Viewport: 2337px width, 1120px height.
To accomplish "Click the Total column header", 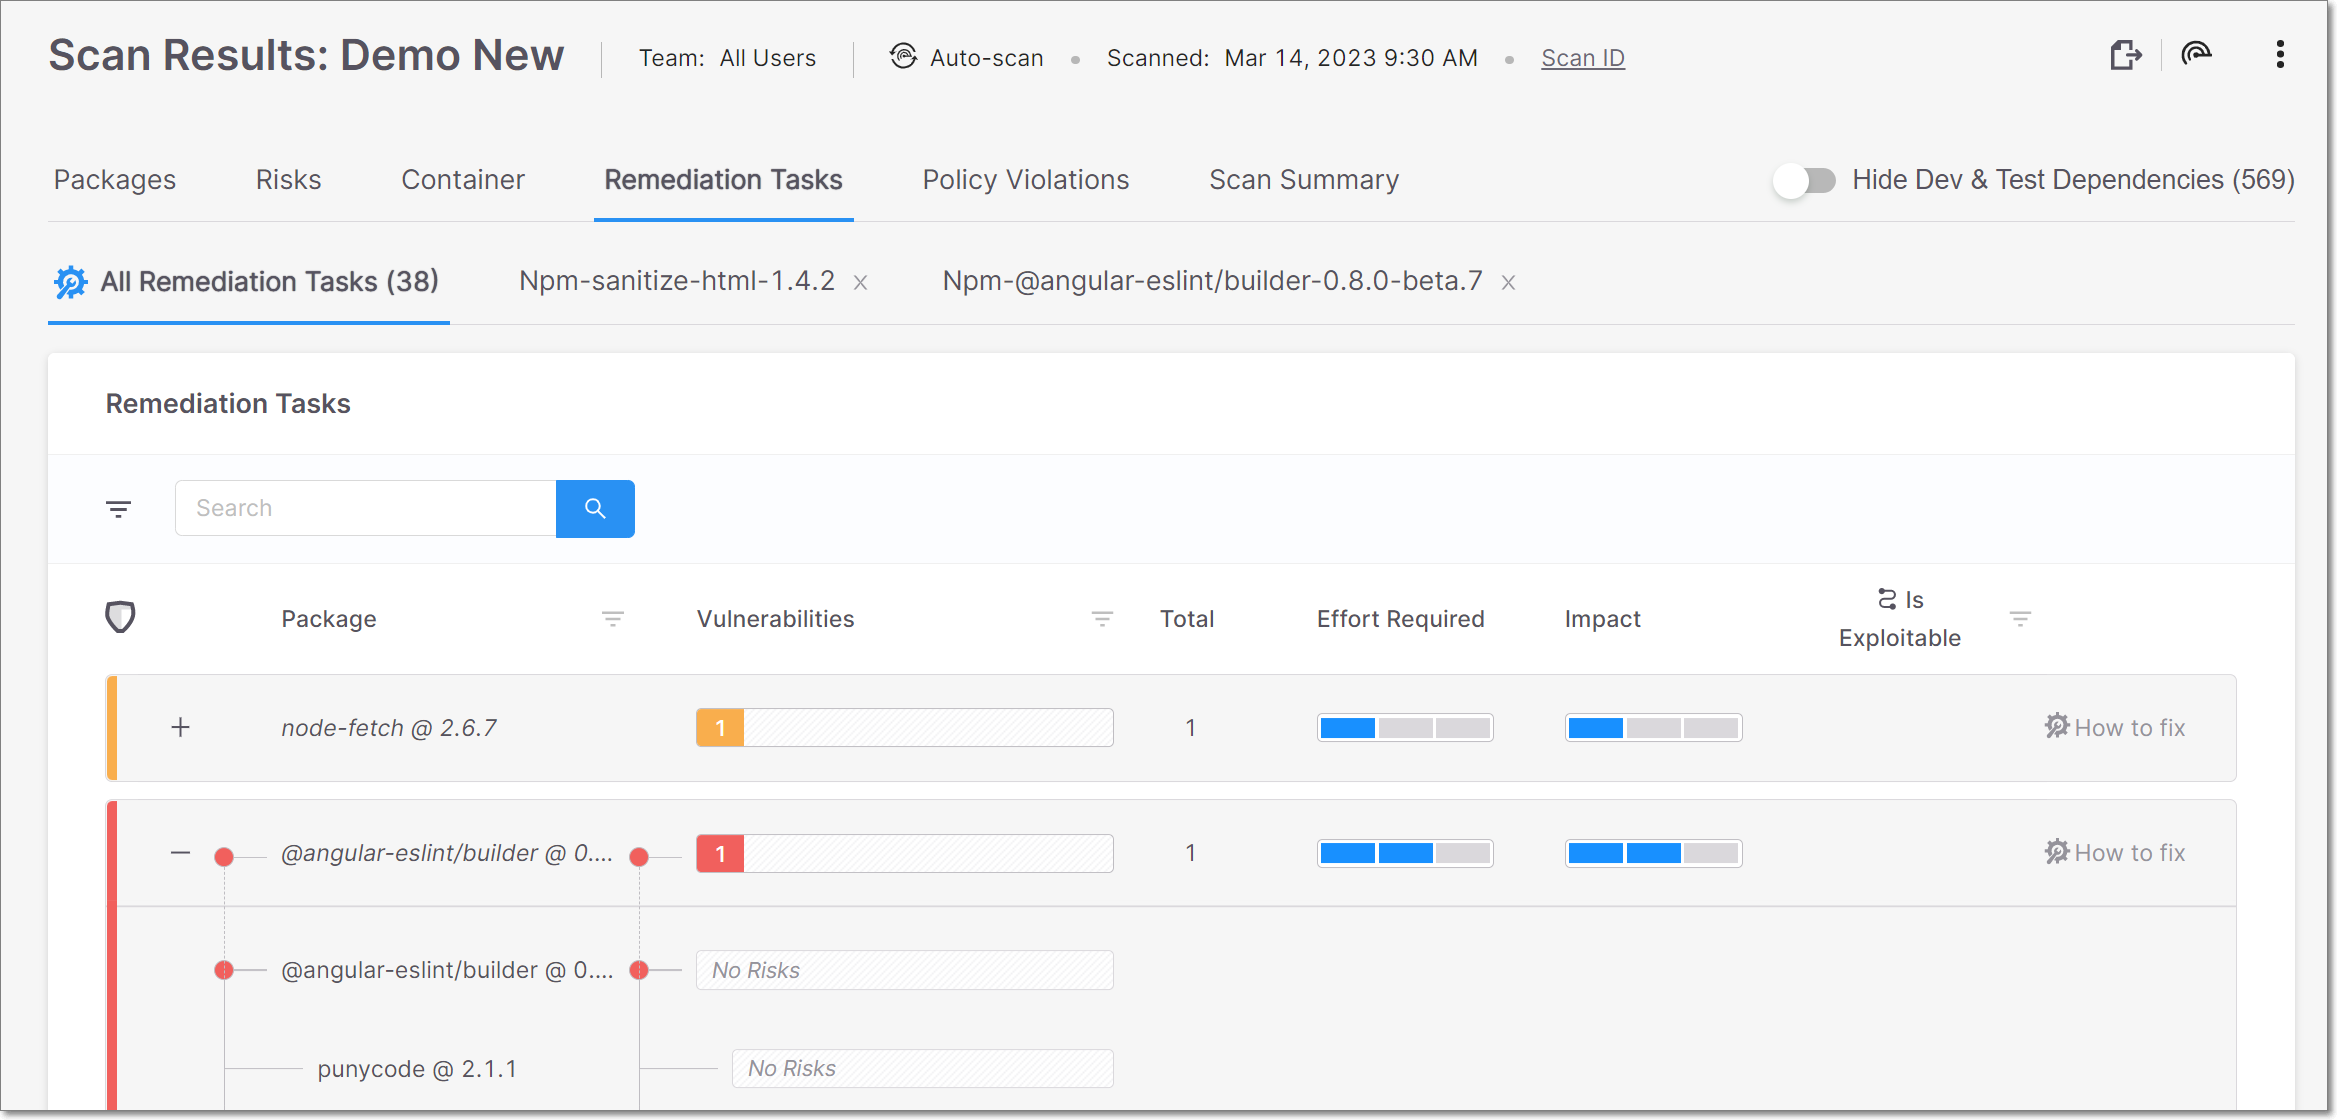I will click(x=1187, y=619).
